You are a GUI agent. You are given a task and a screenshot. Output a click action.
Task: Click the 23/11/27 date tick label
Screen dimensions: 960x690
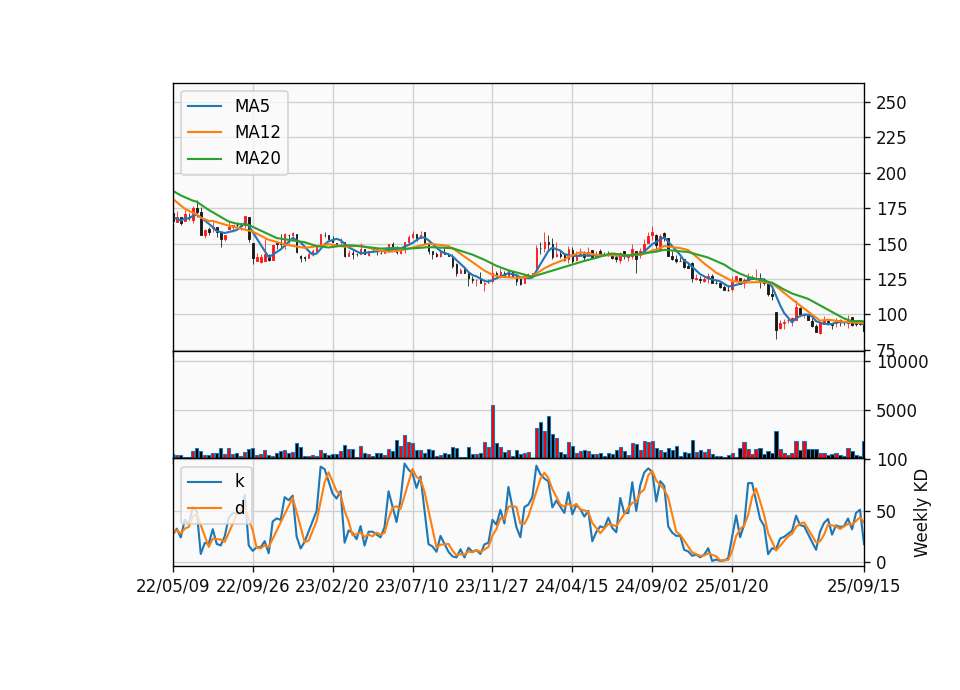(492, 586)
